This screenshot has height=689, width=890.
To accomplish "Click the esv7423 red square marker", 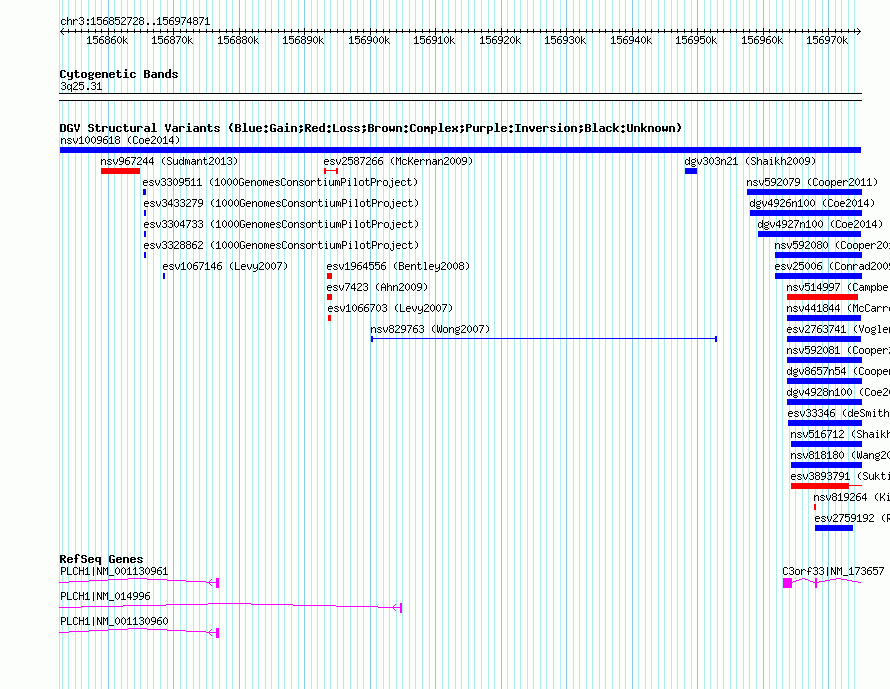I will [329, 297].
